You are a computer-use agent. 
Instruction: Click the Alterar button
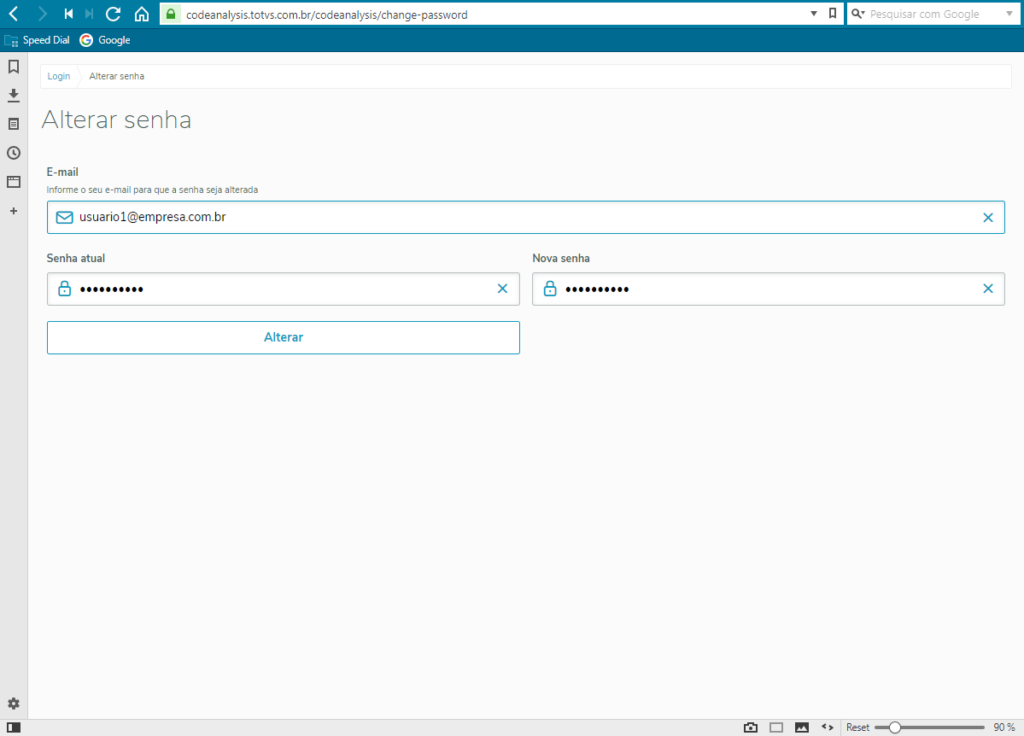(x=283, y=338)
